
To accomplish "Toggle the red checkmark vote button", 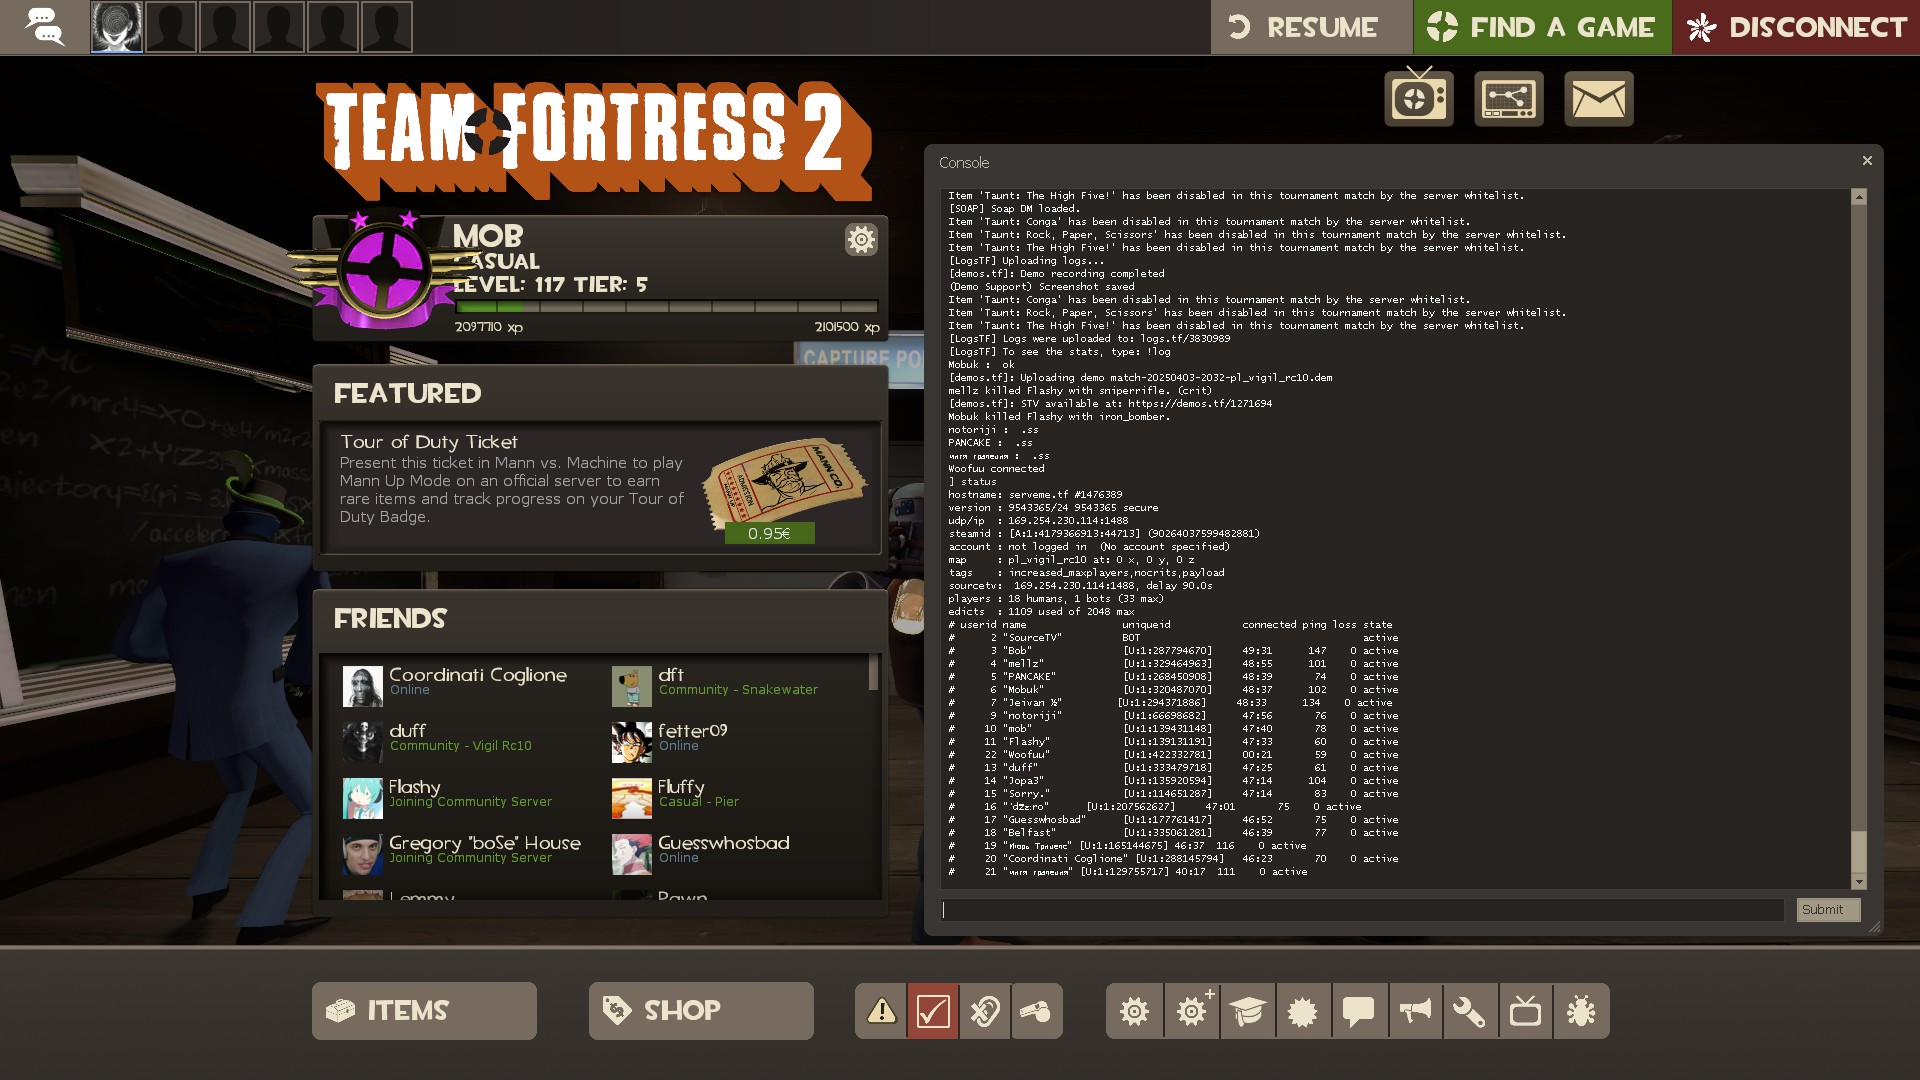I will 933,1011.
